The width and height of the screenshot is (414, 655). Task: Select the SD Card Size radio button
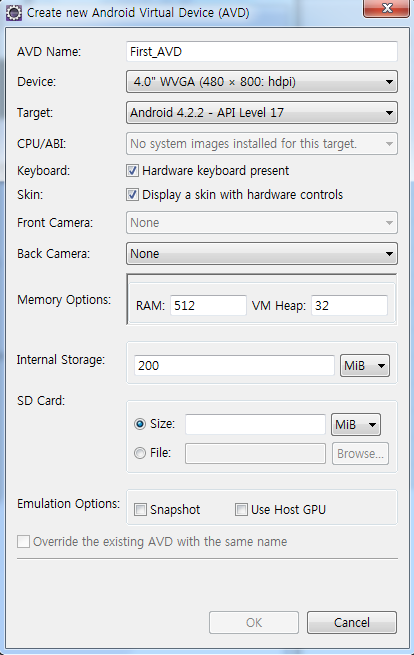[x=140, y=424]
